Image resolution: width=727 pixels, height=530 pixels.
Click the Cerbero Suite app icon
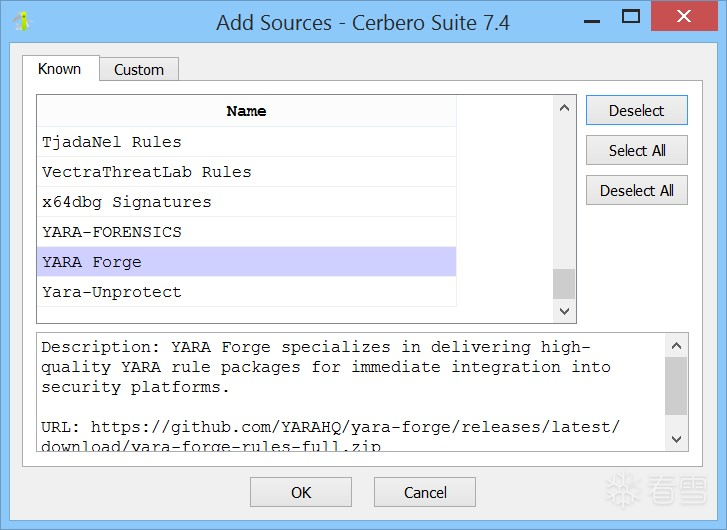(22, 20)
